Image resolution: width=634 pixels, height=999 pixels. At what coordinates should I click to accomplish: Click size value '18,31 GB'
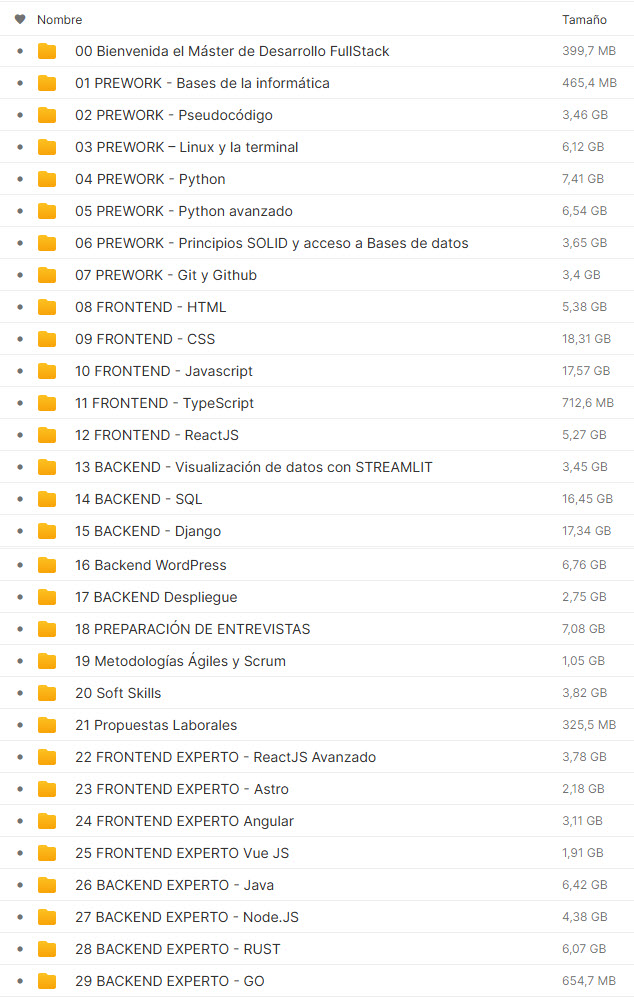pyautogui.click(x=586, y=339)
